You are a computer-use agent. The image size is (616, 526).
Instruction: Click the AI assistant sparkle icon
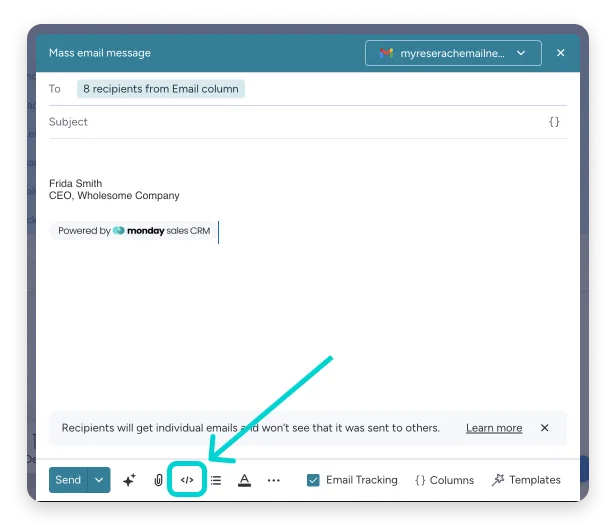click(x=129, y=480)
